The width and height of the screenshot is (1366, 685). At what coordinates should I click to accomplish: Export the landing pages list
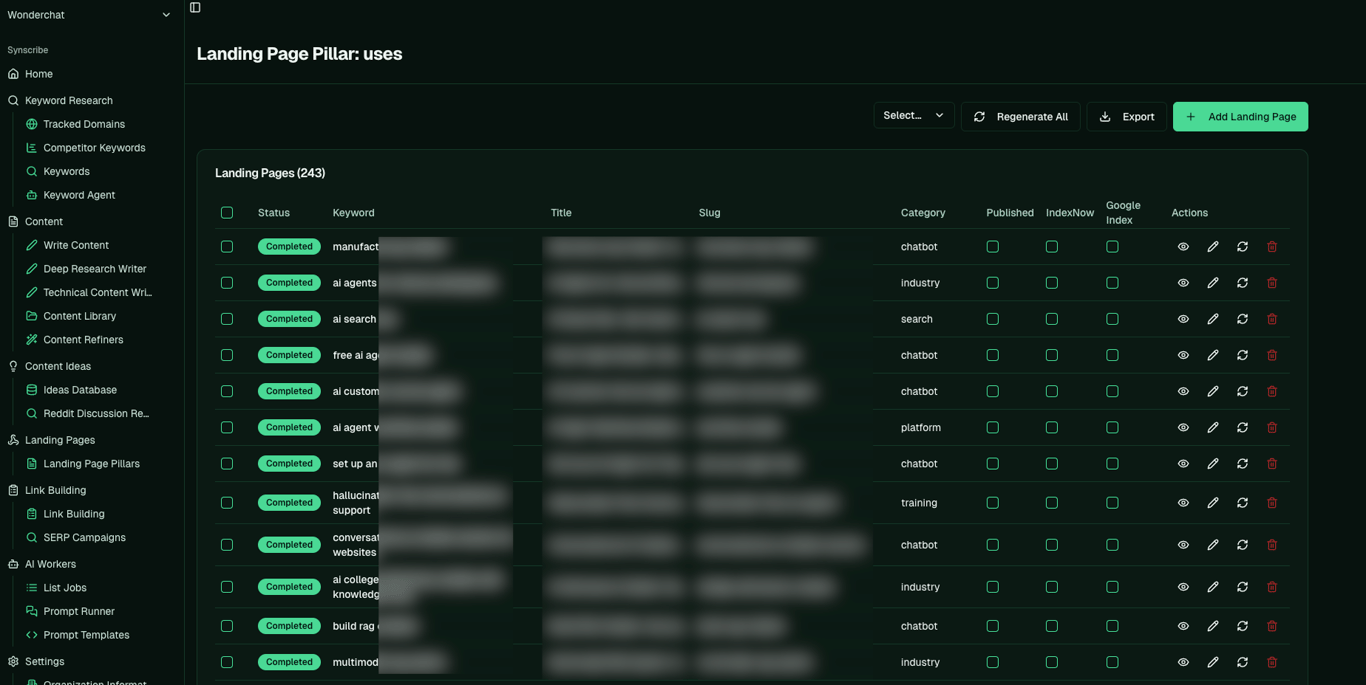[x=1126, y=117]
